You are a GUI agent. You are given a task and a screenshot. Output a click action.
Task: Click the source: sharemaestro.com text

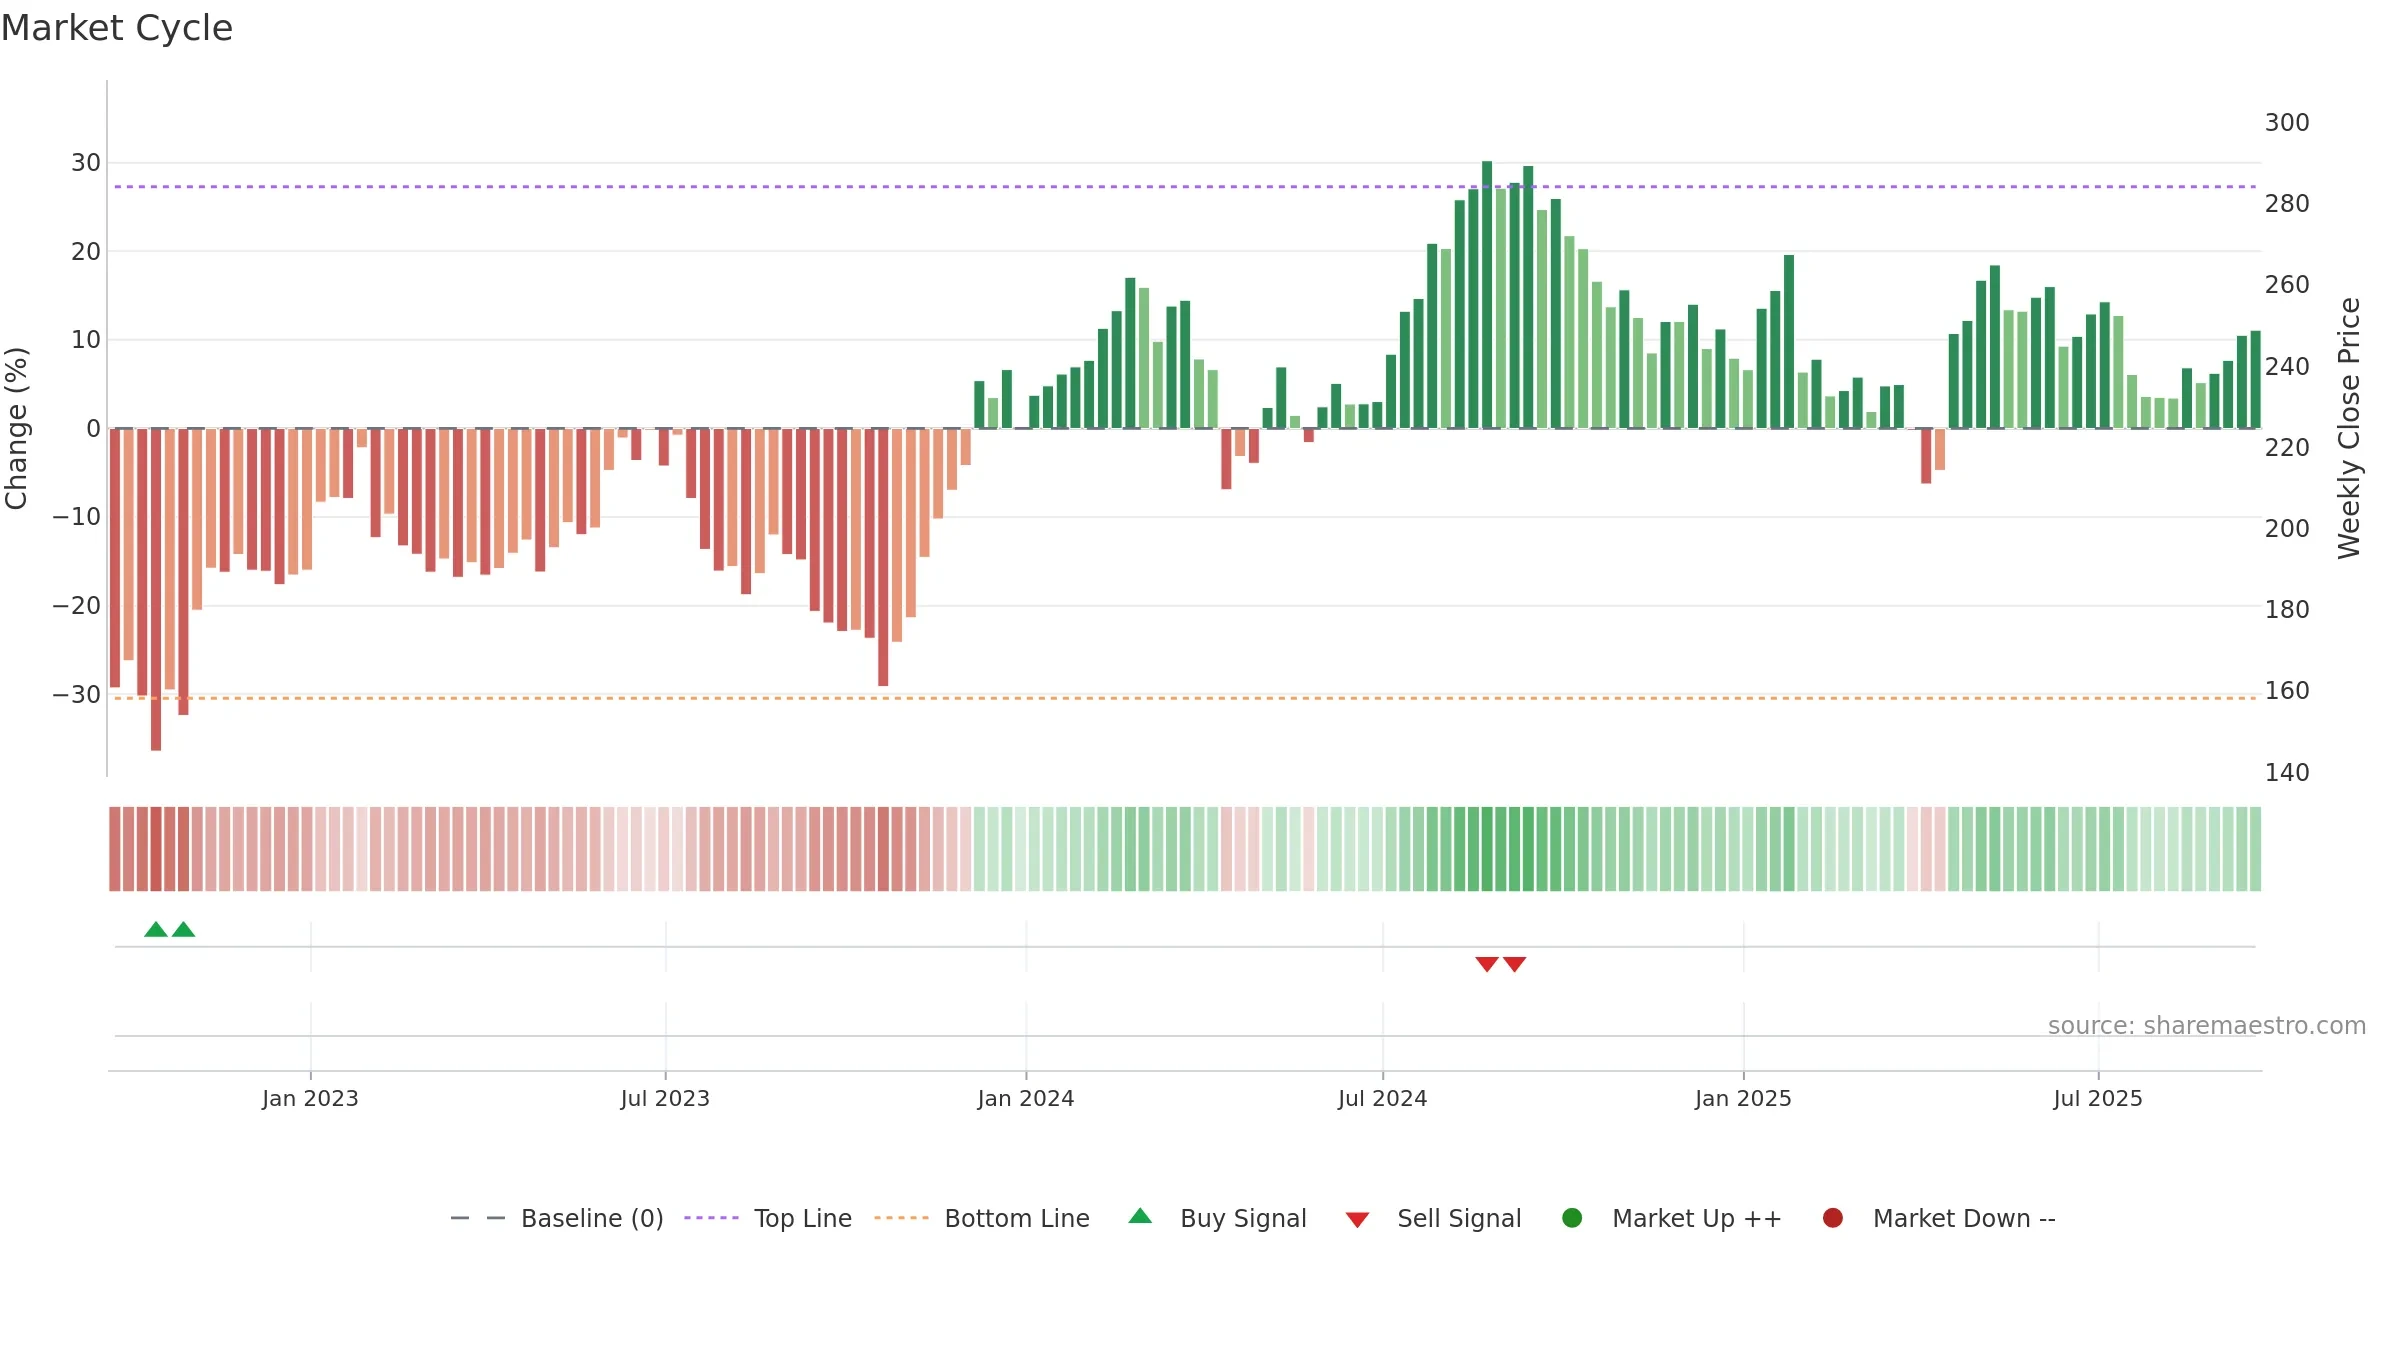(x=2207, y=1026)
